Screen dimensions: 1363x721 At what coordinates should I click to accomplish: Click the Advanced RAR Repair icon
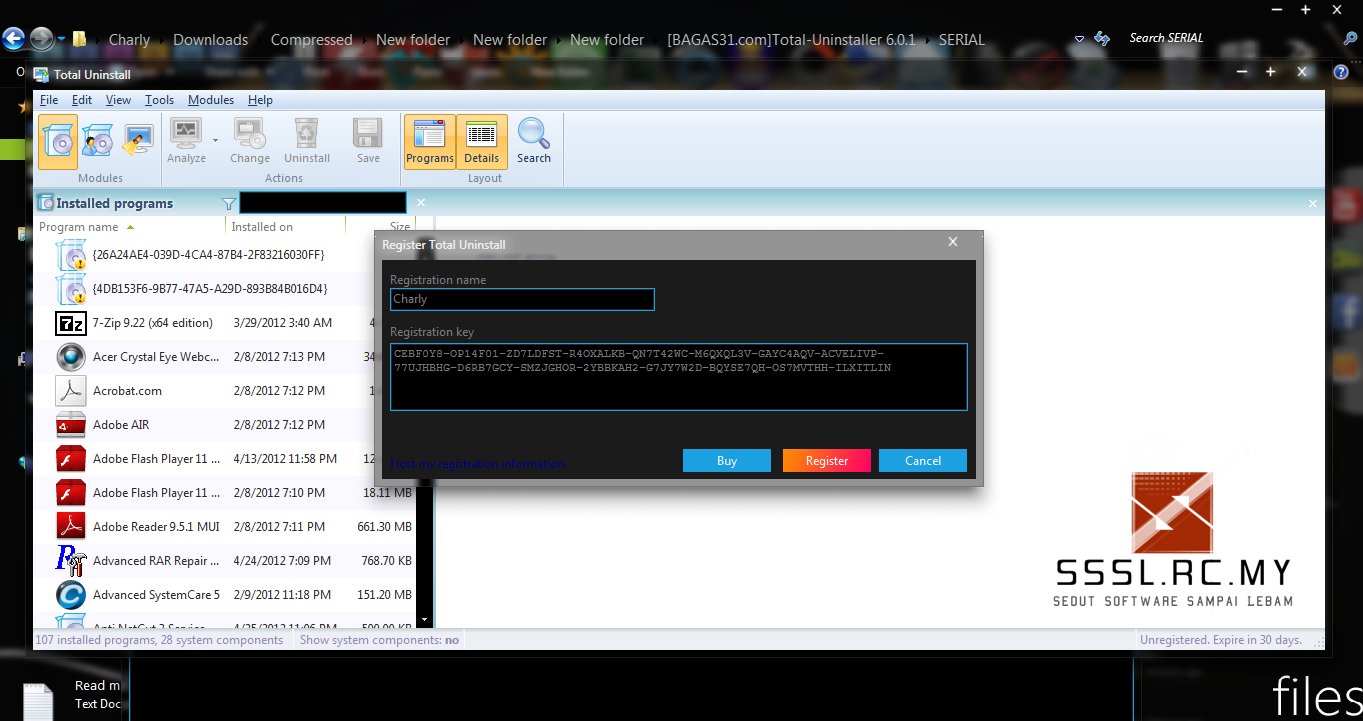click(x=71, y=561)
